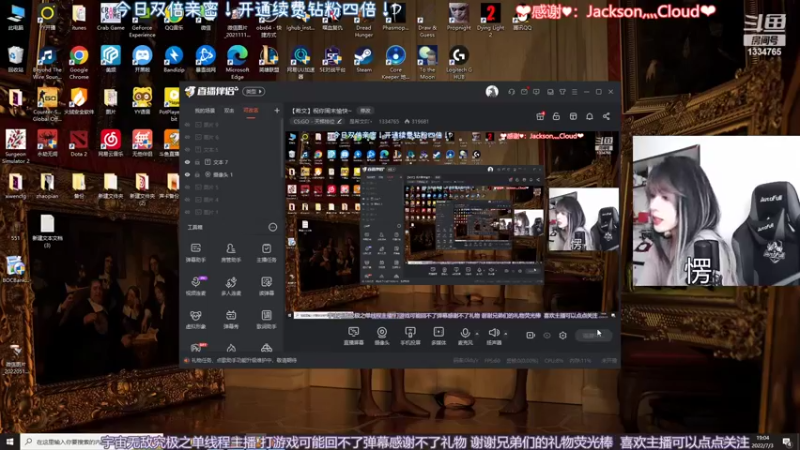
Task: Toggle visibility of 摄像头 1 source
Action: click(x=187, y=174)
